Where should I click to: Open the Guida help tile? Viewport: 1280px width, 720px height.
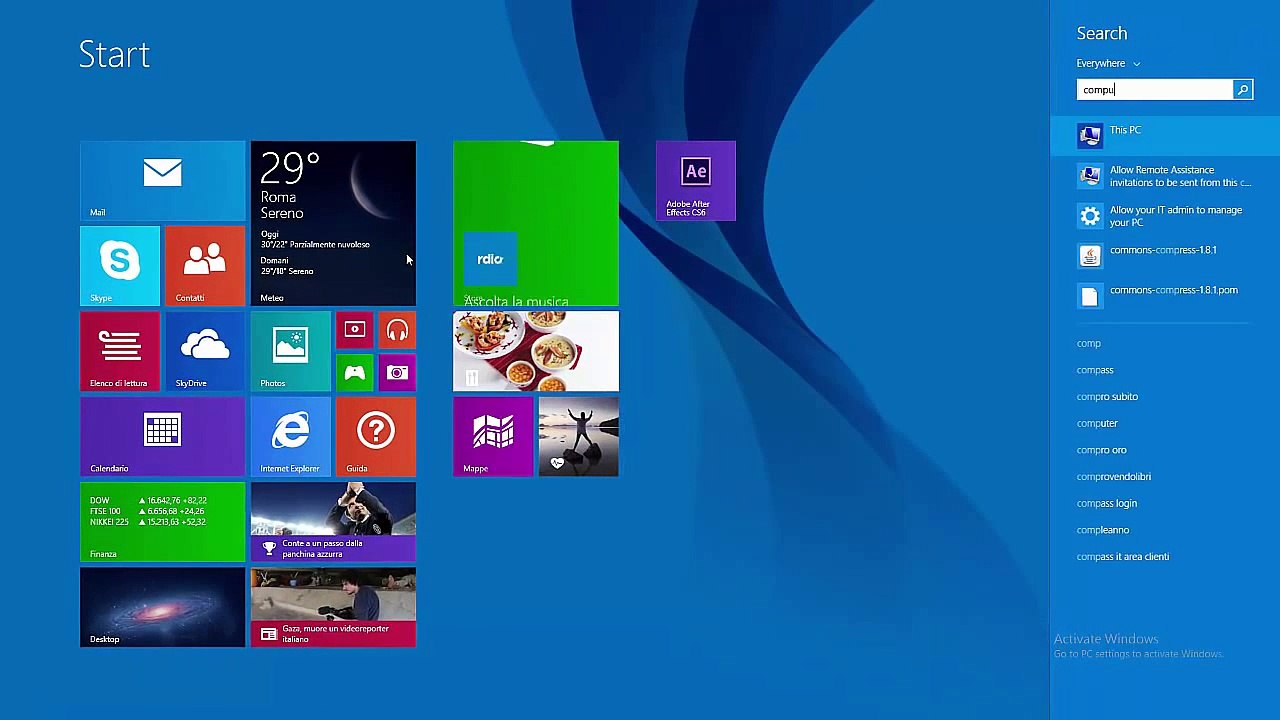pyautogui.click(x=376, y=437)
